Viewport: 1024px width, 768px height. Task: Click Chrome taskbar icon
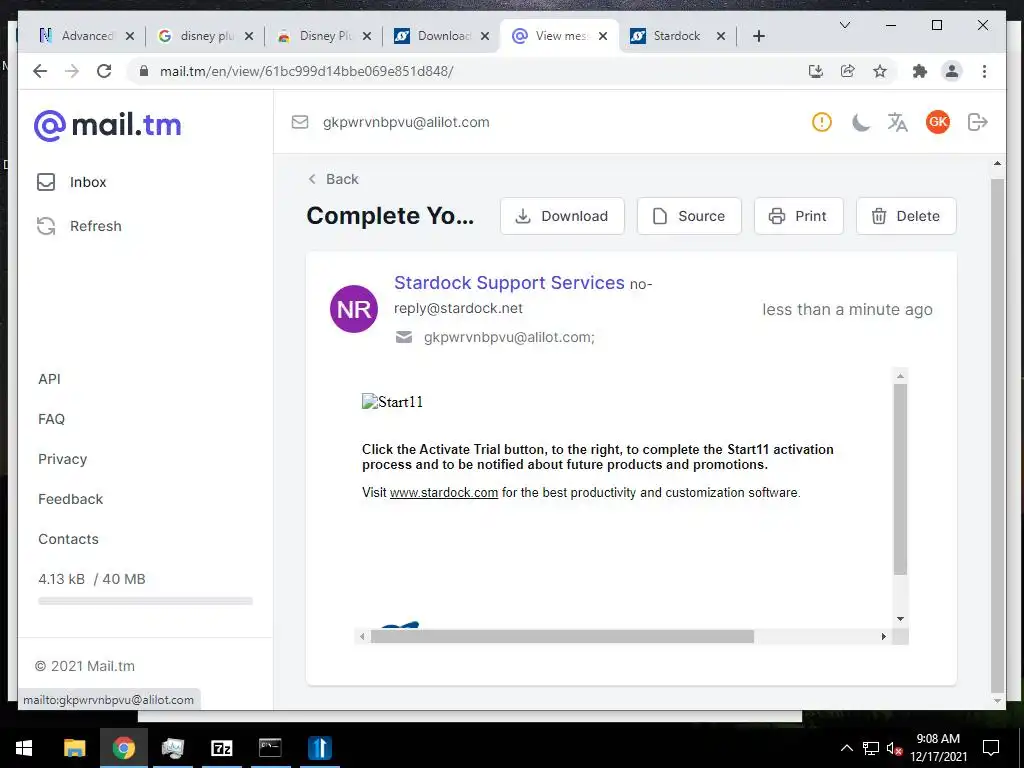[x=123, y=748]
